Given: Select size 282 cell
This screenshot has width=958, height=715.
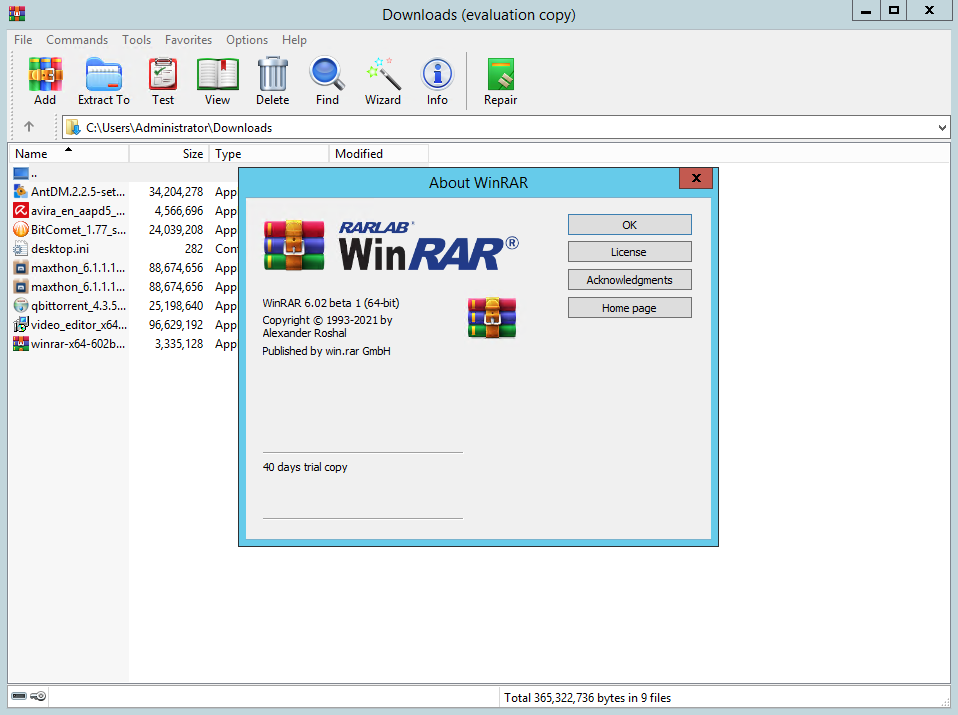Looking at the screenshot, I should pyautogui.click(x=194, y=249).
